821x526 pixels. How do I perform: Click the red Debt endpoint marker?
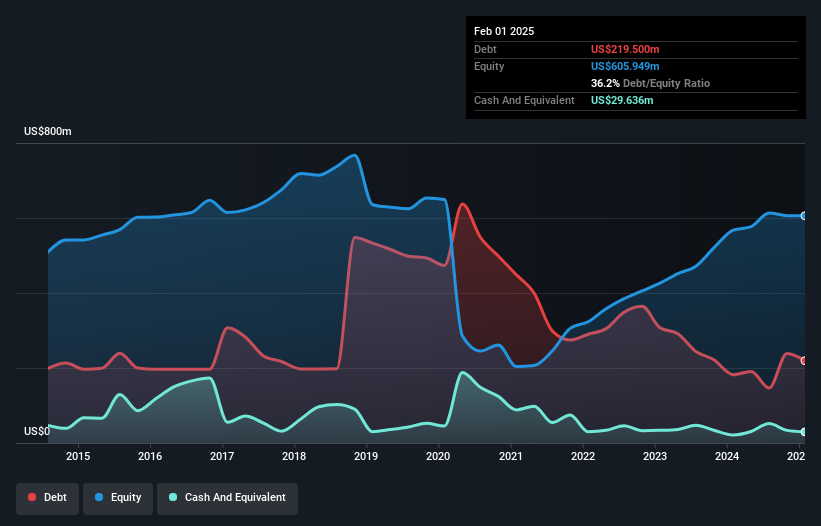[804, 361]
